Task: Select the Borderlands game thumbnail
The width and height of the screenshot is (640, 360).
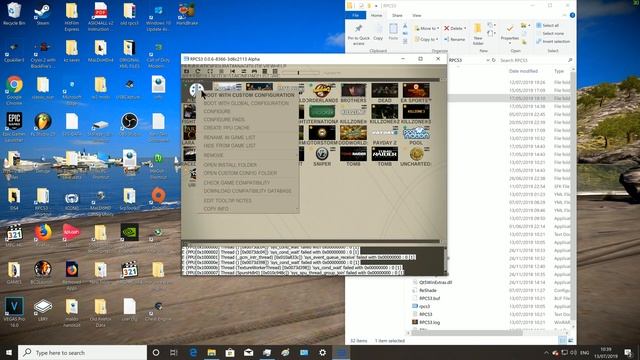Action: point(322,90)
